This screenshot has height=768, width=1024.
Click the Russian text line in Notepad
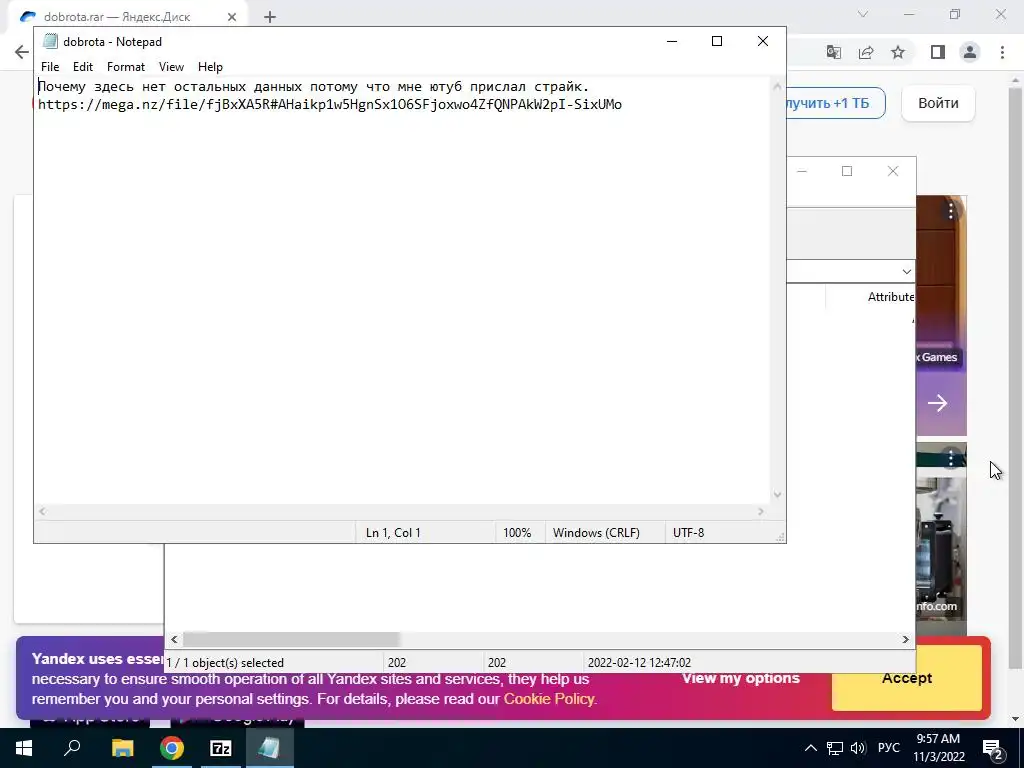[313, 86]
